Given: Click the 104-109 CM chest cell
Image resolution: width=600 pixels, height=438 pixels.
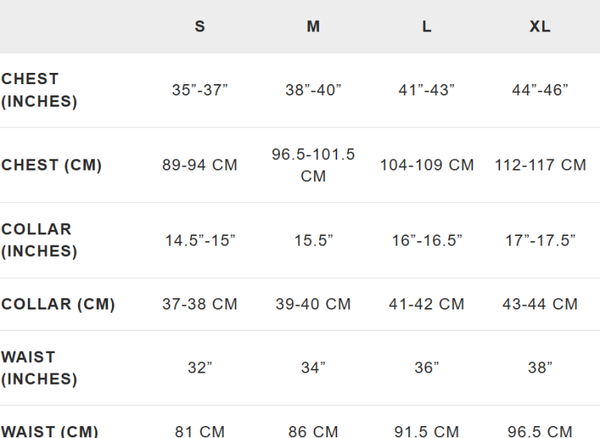Looking at the screenshot, I should click(x=427, y=165).
